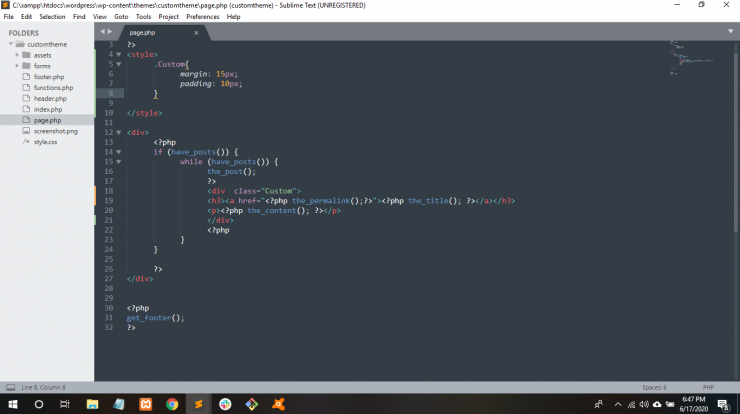This screenshot has height=414, width=740.
Task: Open the Preferences menu
Action: [202, 17]
